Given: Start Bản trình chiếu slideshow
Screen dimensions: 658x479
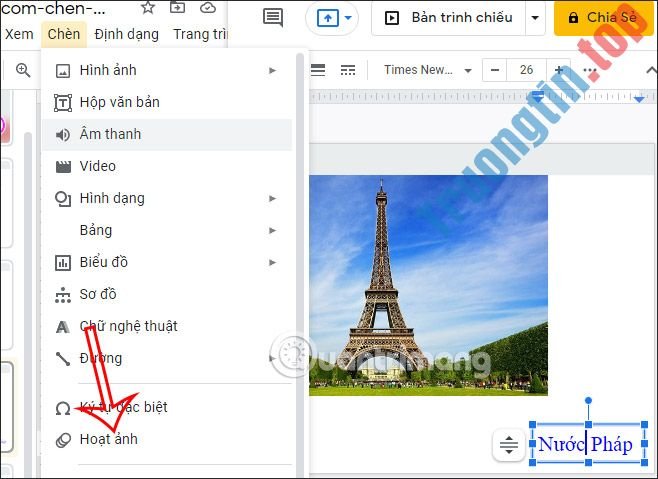Looking at the screenshot, I should point(449,18).
